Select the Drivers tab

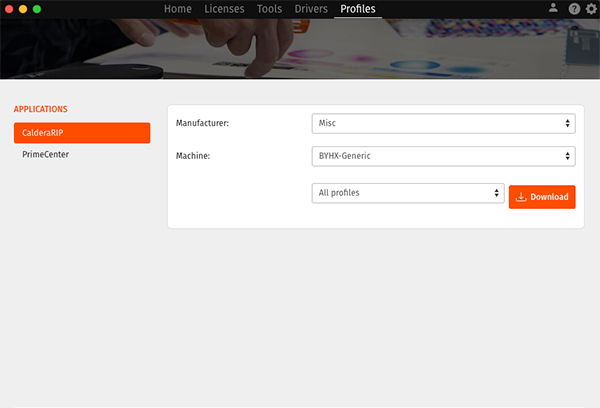click(x=311, y=9)
